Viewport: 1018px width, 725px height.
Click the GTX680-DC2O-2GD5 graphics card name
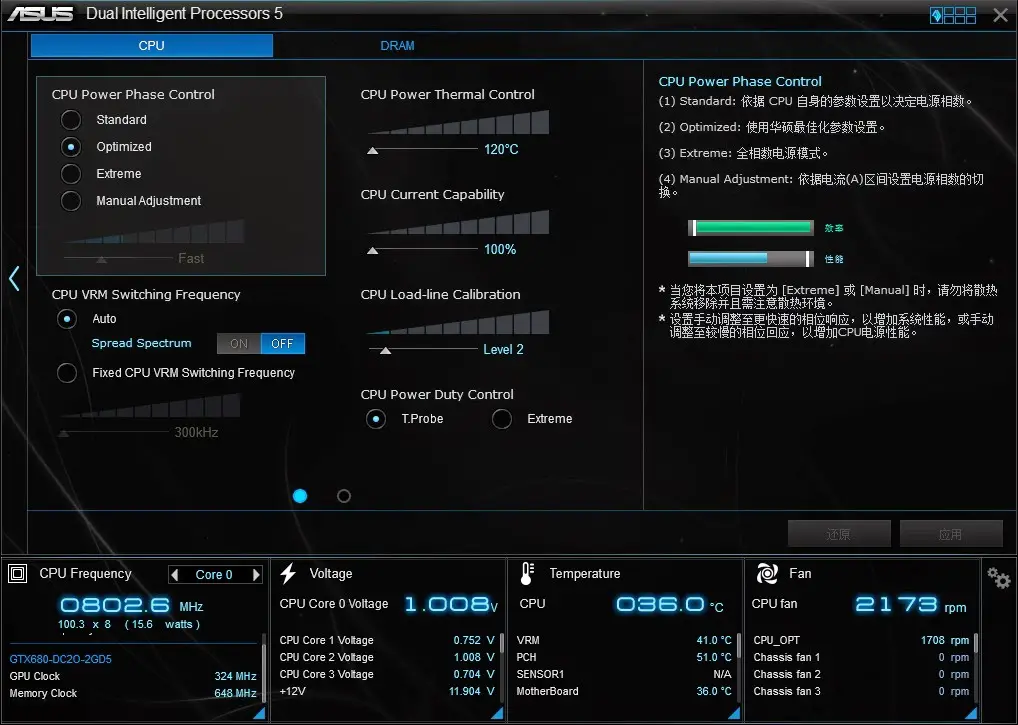point(60,659)
